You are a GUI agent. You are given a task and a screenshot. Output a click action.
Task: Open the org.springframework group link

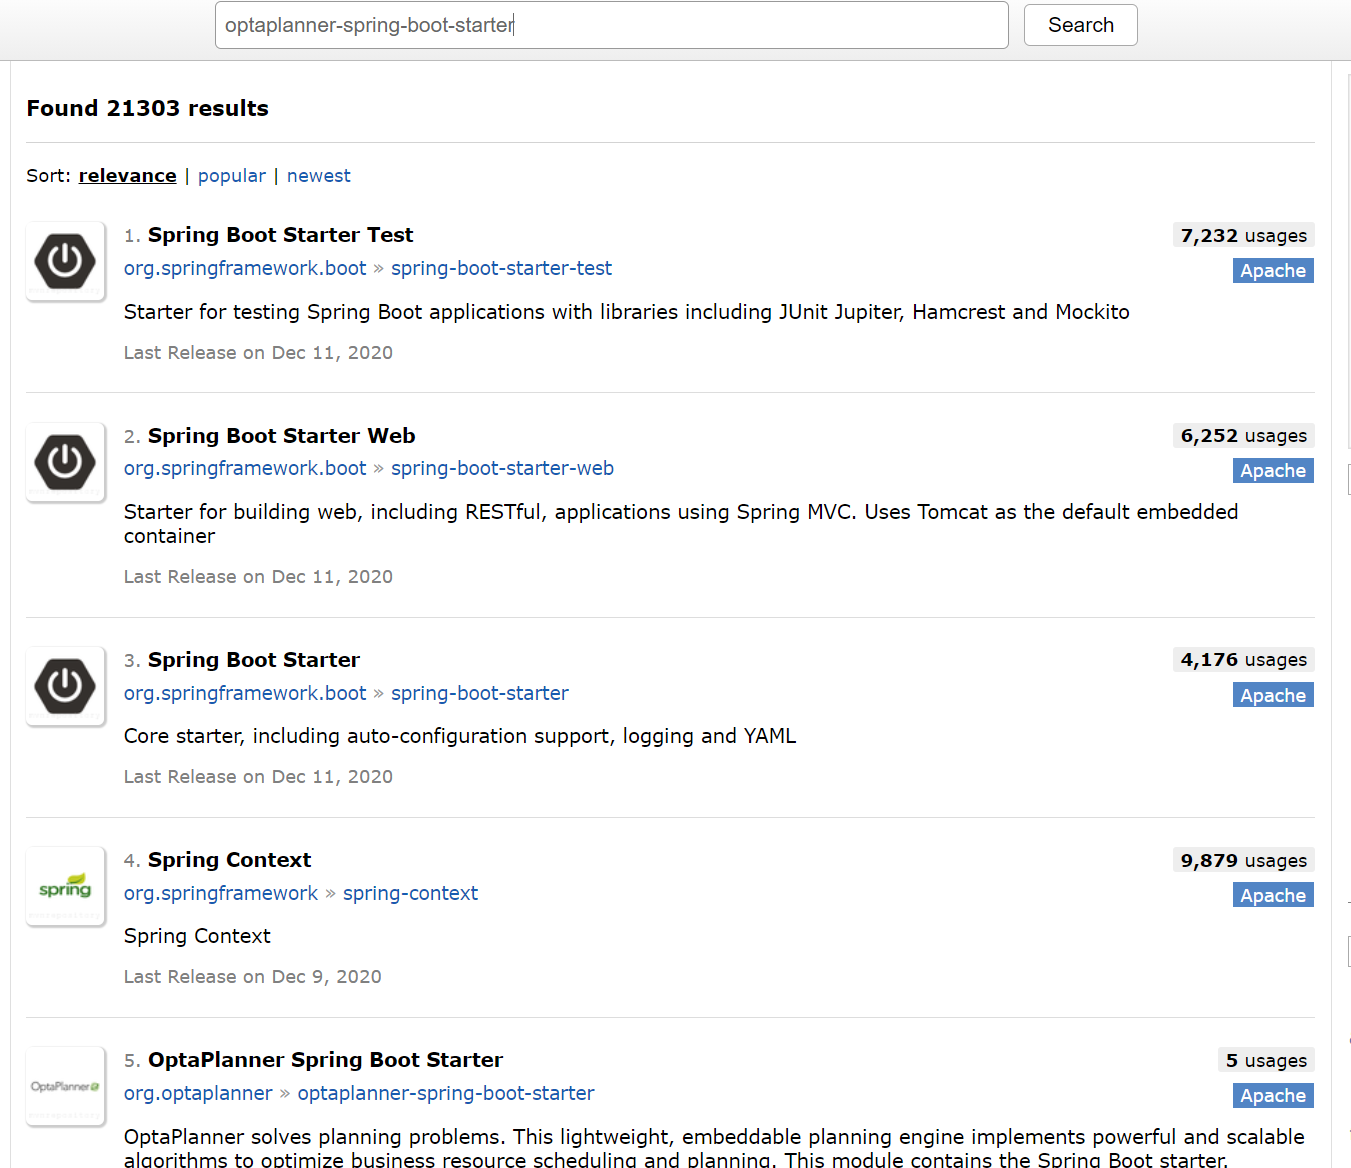221,893
